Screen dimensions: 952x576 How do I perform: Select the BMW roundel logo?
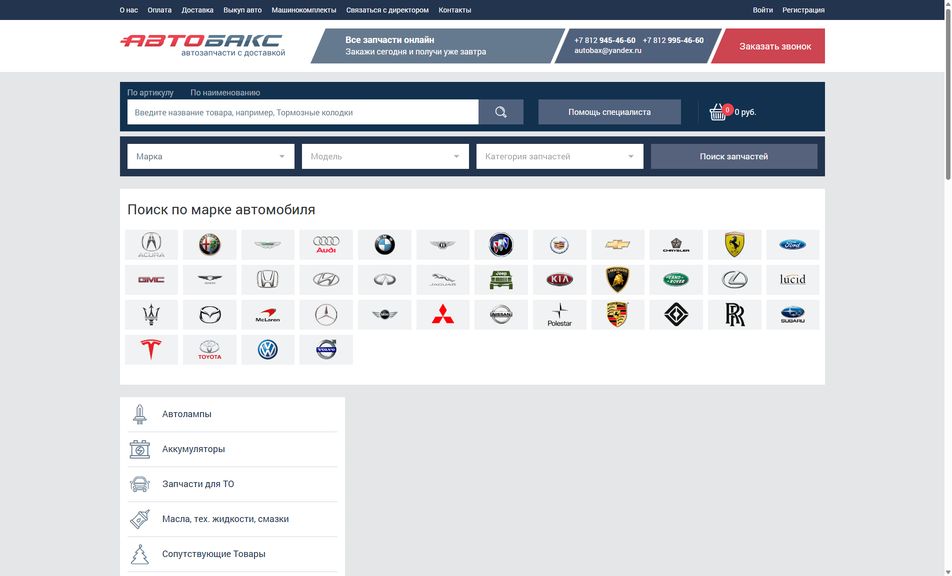(x=384, y=245)
